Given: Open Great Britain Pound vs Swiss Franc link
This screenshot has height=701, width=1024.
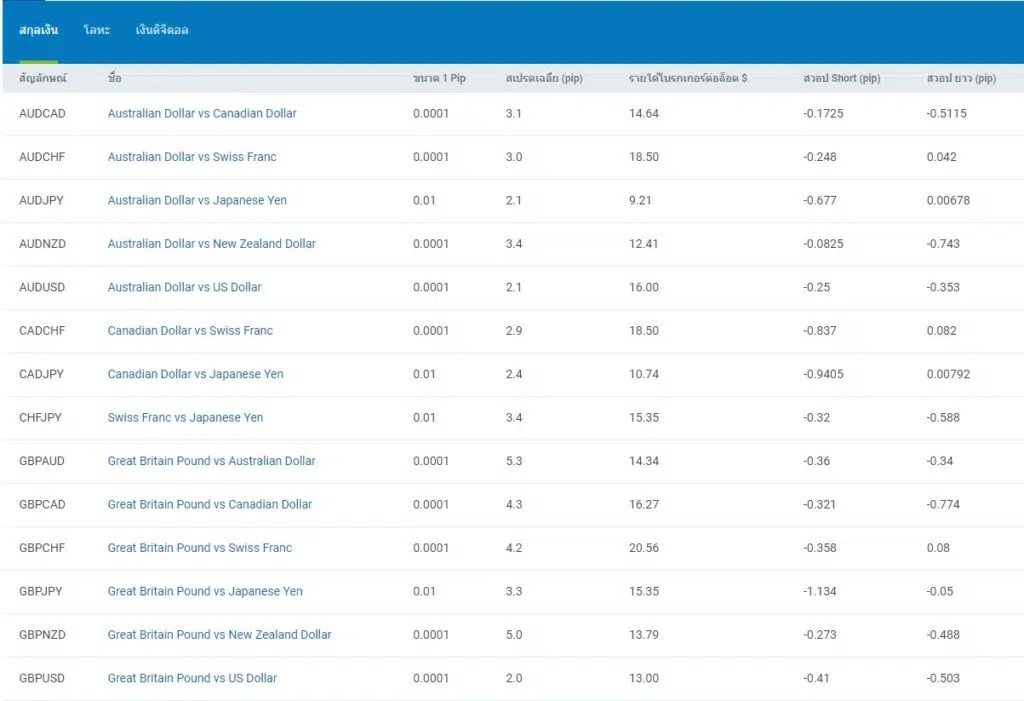Looking at the screenshot, I should 200,547.
